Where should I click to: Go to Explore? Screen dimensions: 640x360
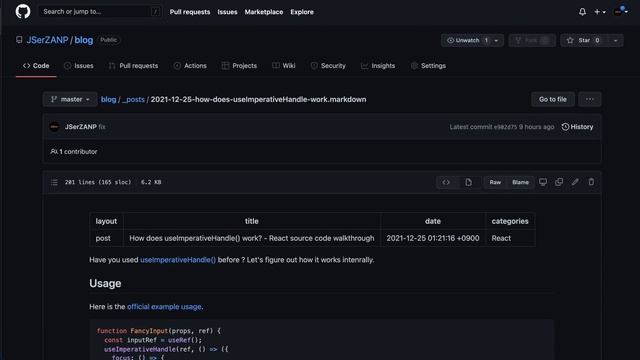click(x=302, y=12)
